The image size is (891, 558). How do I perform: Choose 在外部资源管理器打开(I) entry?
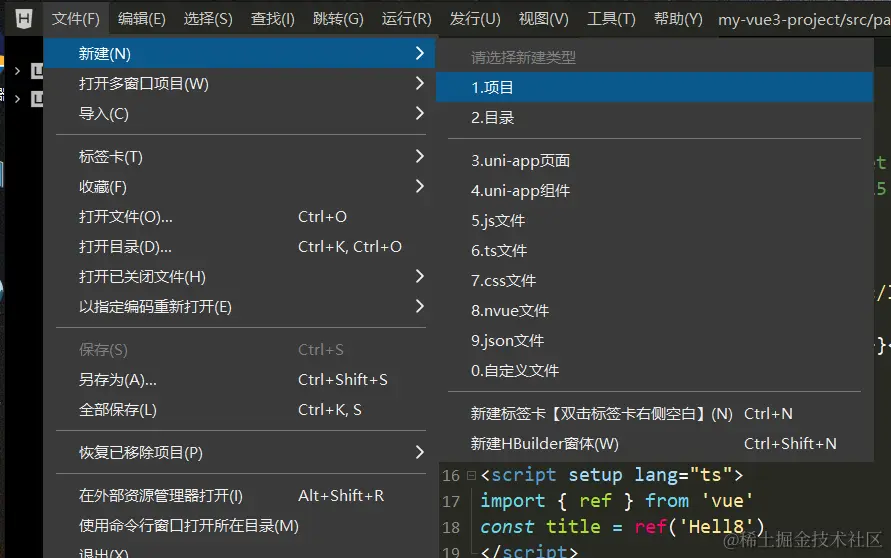pos(239,495)
